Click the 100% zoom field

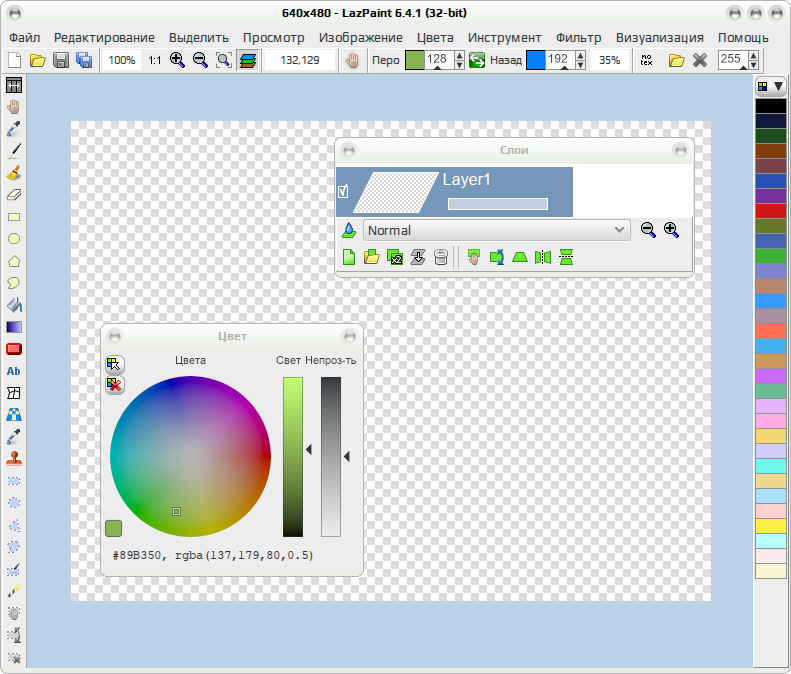[x=122, y=61]
